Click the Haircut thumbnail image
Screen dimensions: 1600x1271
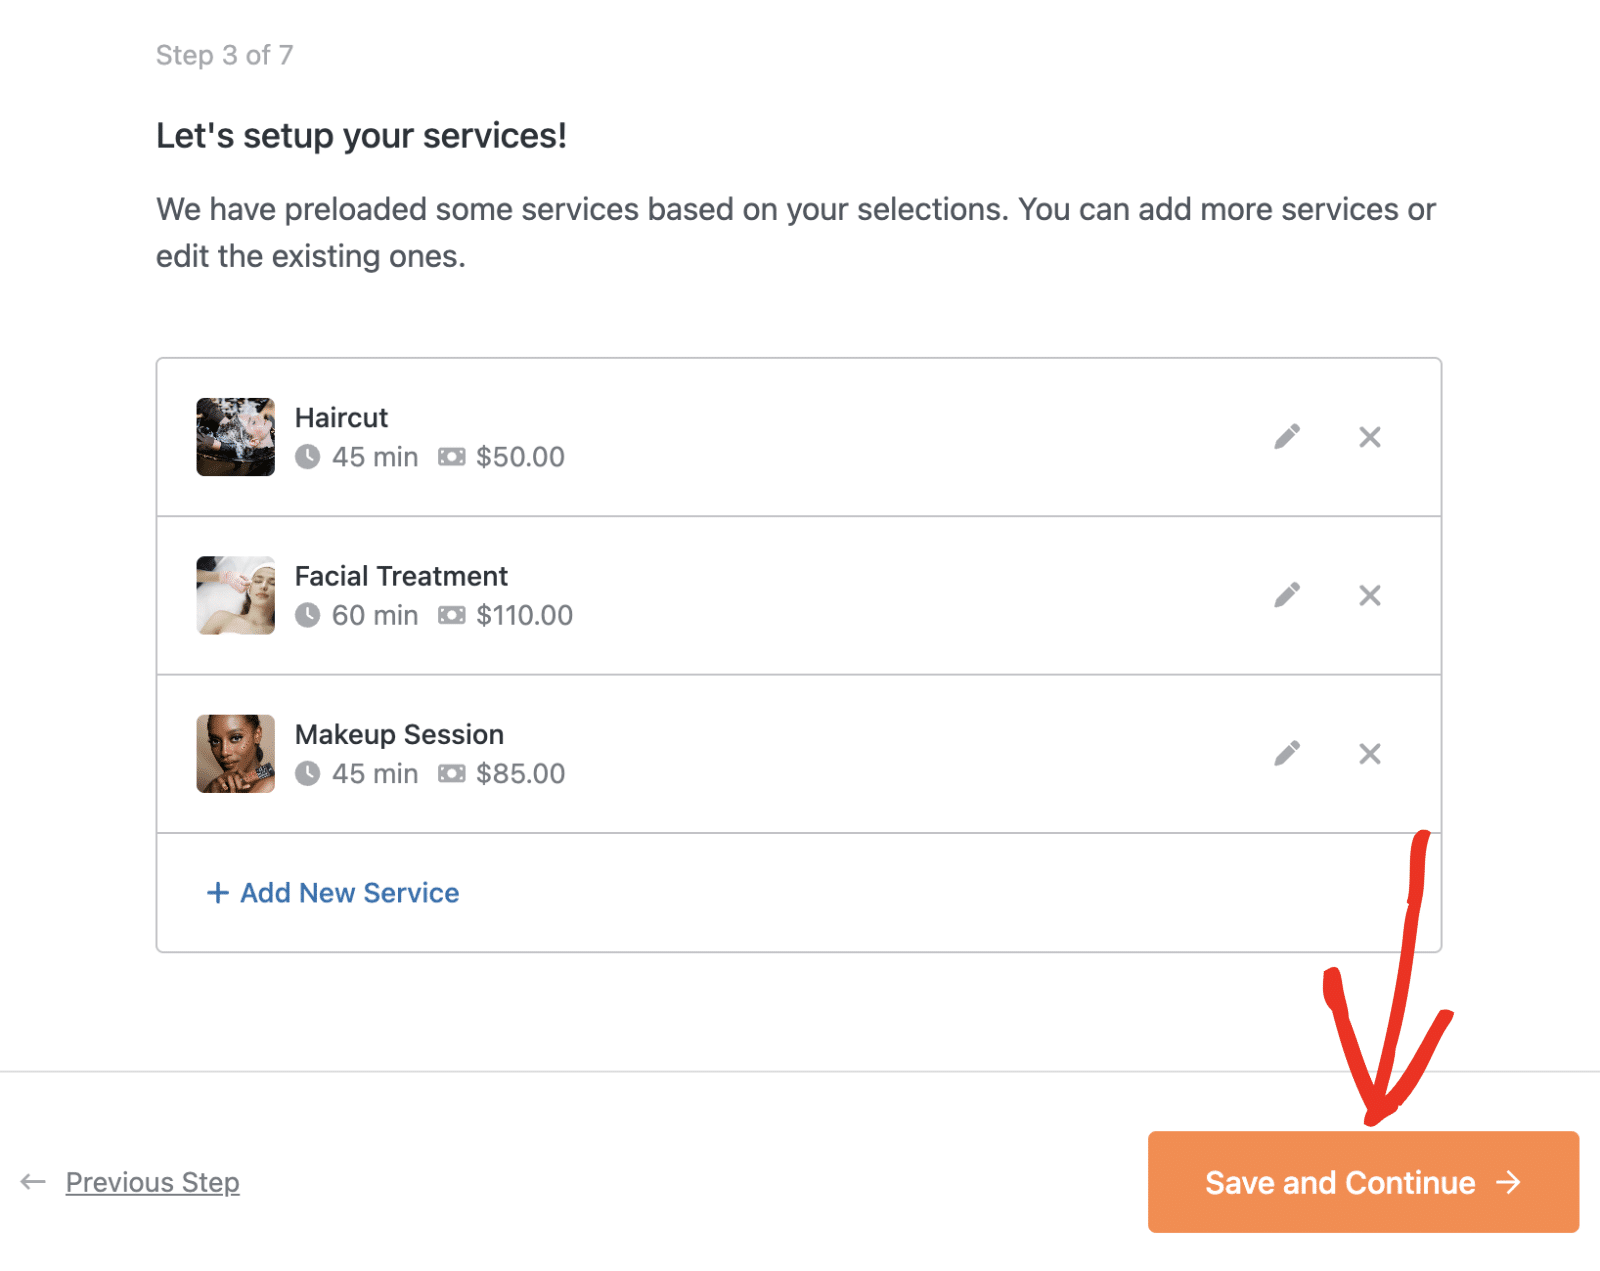coord(235,437)
